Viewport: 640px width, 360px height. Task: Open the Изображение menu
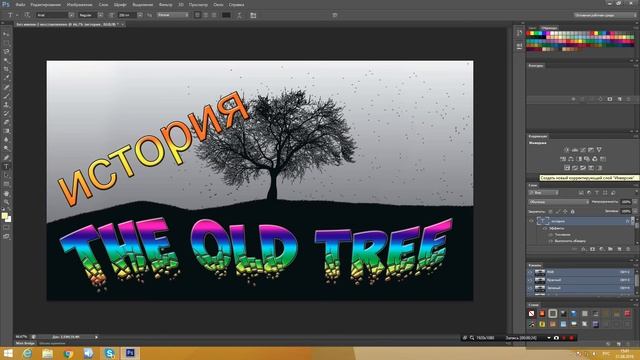click(79, 4)
